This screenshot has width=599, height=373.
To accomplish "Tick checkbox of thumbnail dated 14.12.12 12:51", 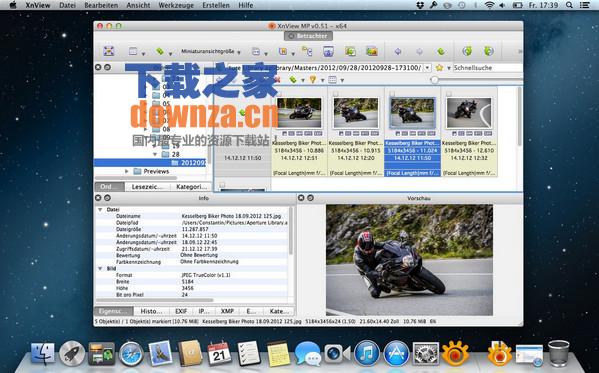I will pyautogui.click(x=279, y=93).
